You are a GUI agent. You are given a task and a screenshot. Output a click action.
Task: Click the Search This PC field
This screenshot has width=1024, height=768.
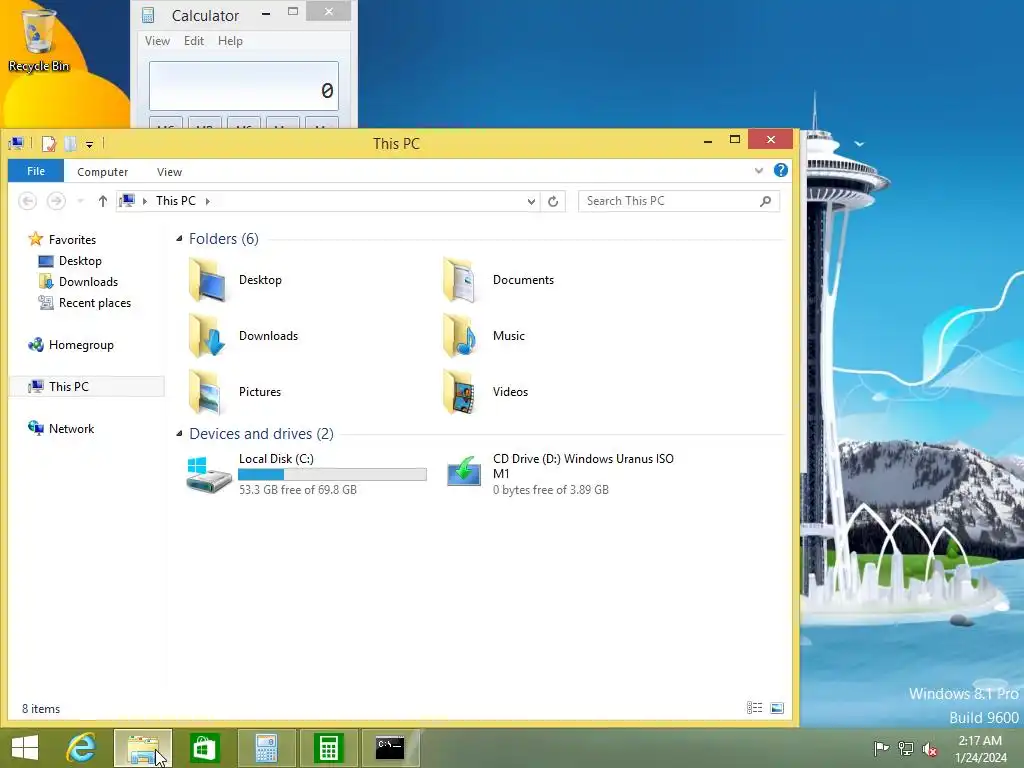point(679,201)
